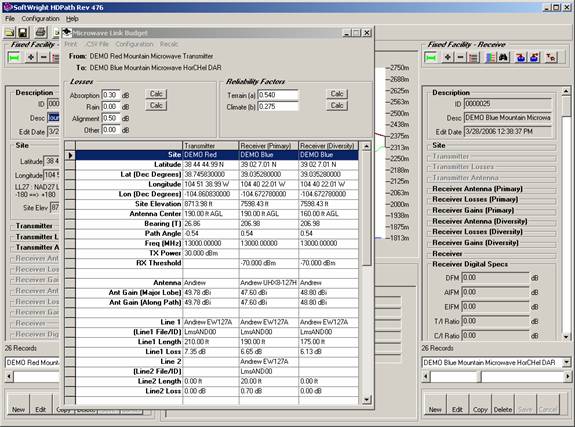Viewport: 575px width, 427px height.
Task: Click the SoftWright HDPath title bar icon
Action: [8, 7]
